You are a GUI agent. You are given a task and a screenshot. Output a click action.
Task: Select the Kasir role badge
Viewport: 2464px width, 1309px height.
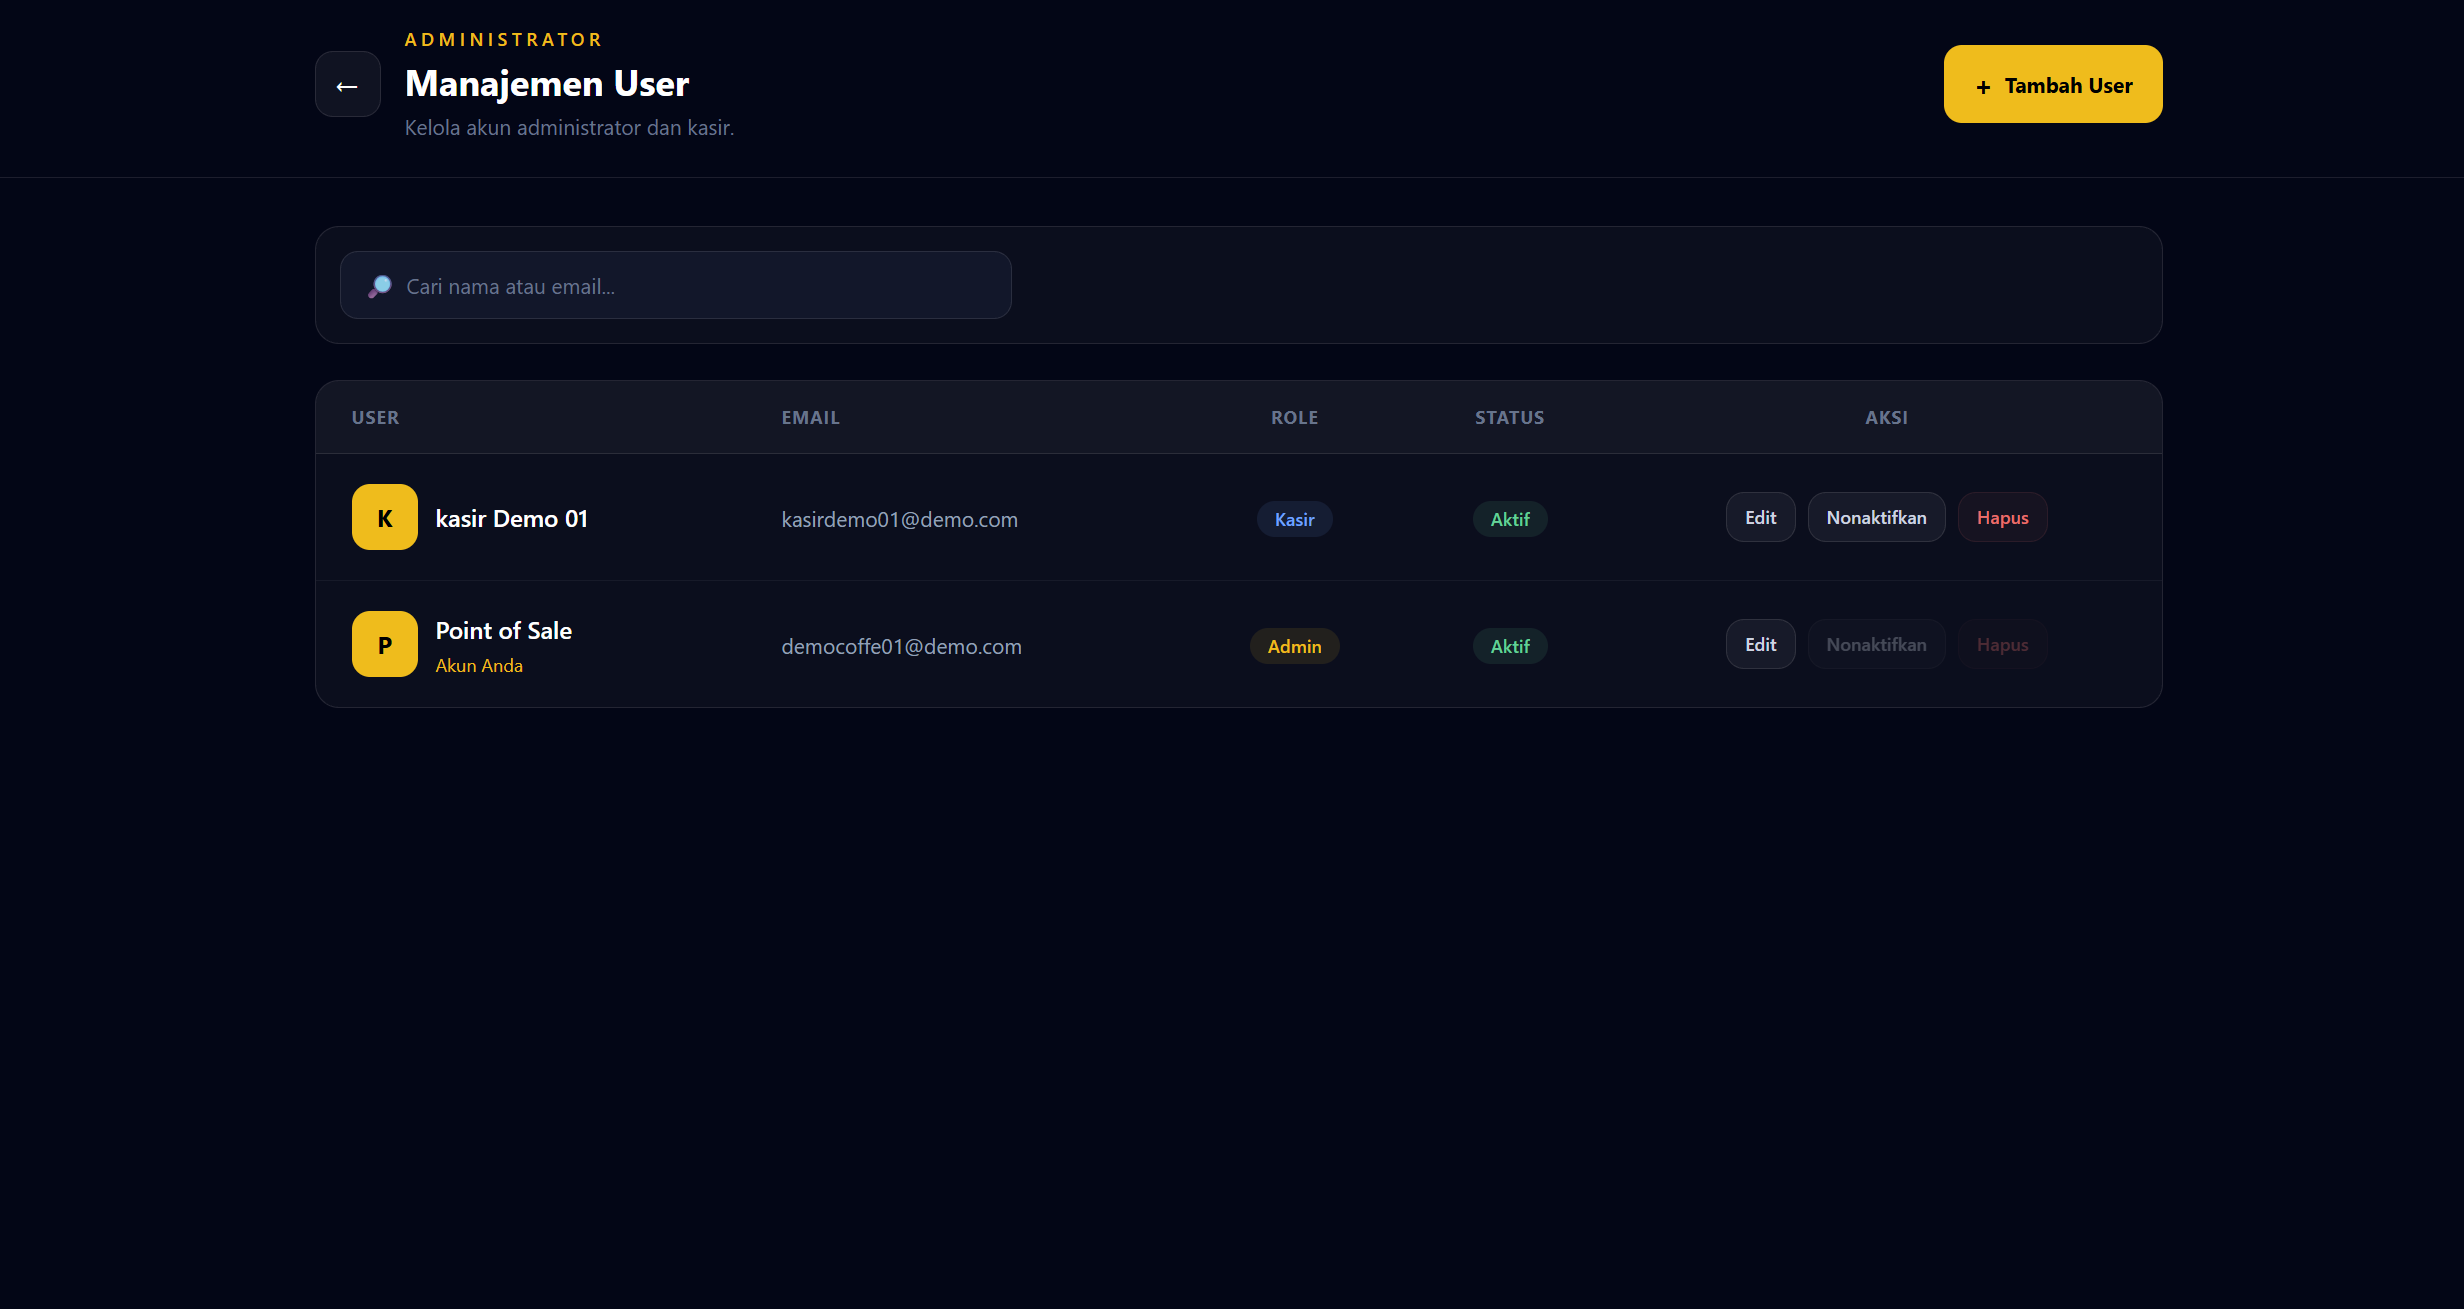1295,519
